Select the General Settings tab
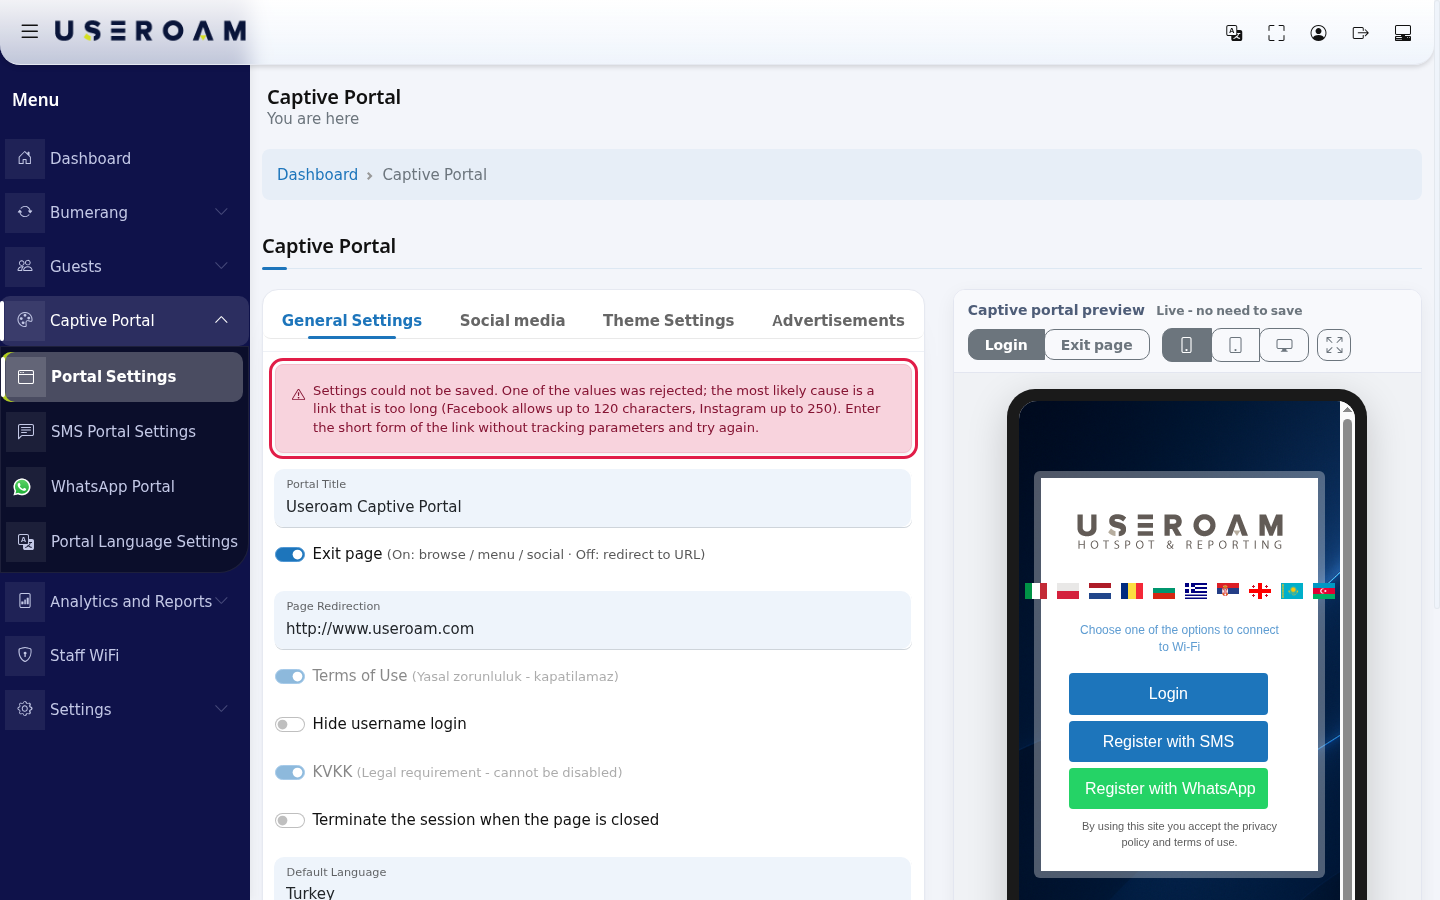Screen dimensions: 1440x900 coord(352,320)
